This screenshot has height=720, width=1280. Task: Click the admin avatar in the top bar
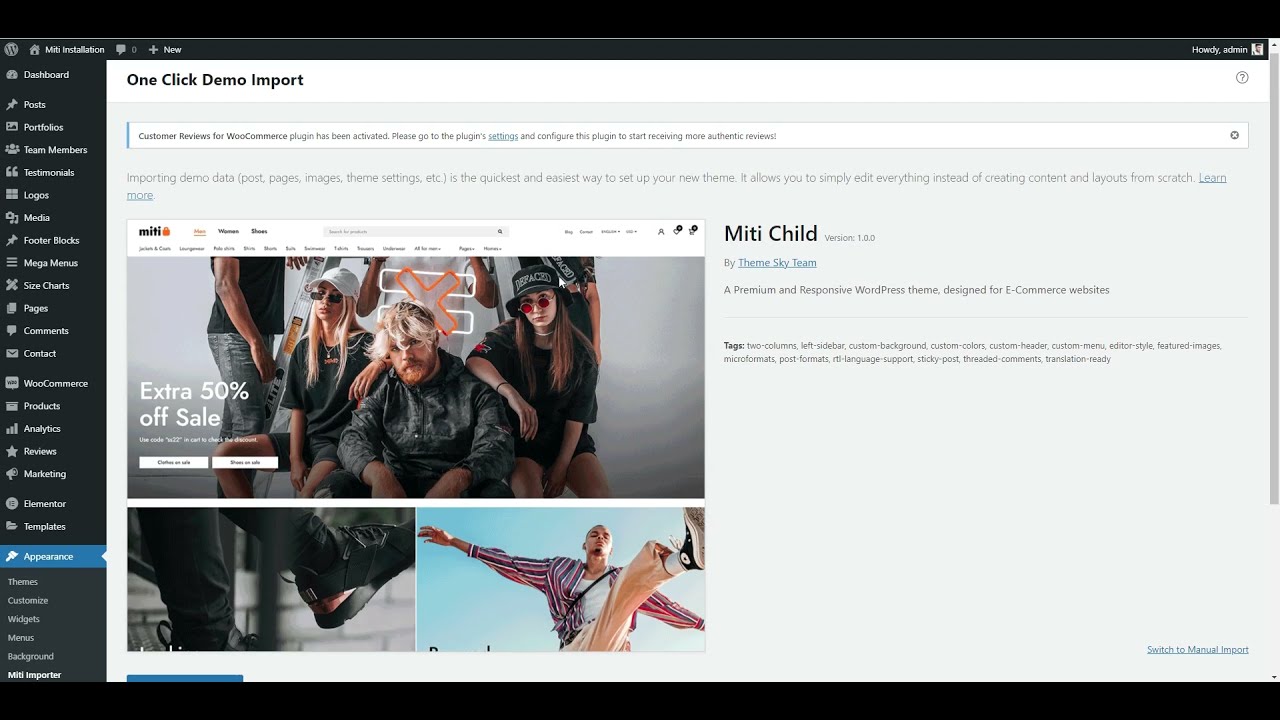pyautogui.click(x=1257, y=49)
